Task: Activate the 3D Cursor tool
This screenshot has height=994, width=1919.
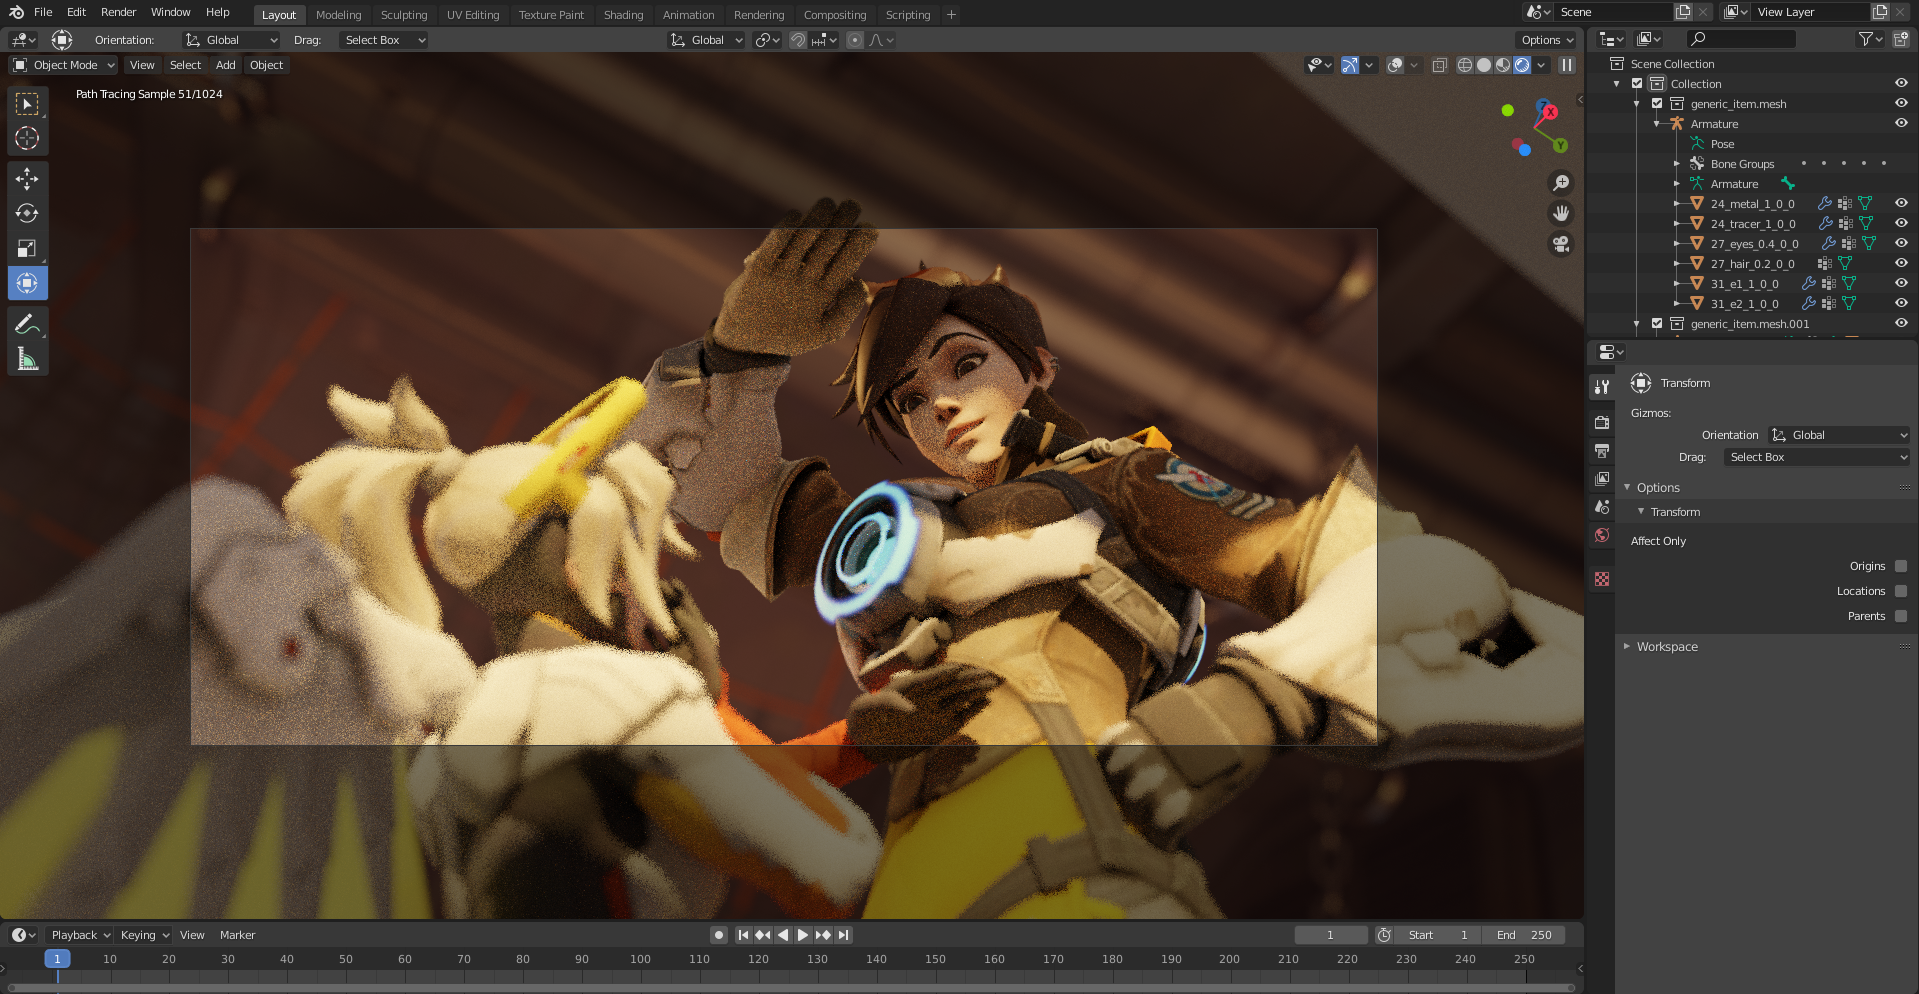Action: 27,138
